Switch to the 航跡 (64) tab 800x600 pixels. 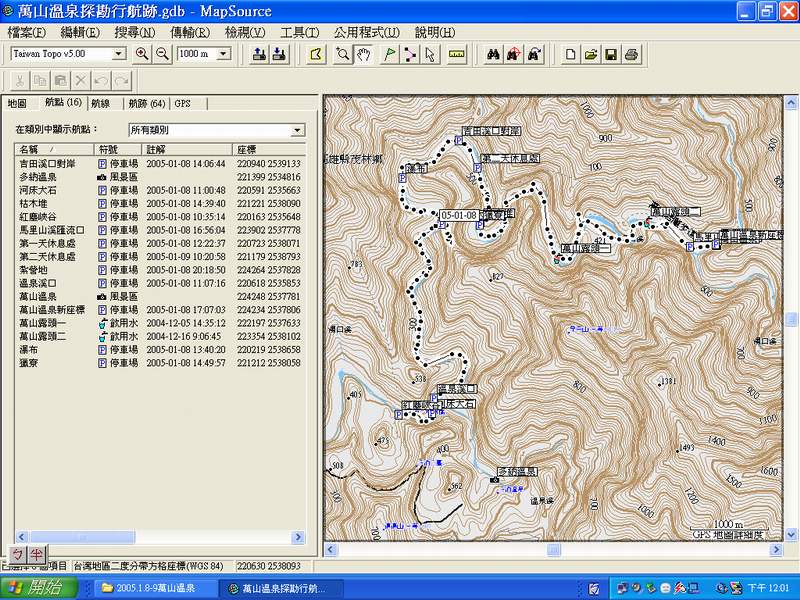click(x=146, y=103)
